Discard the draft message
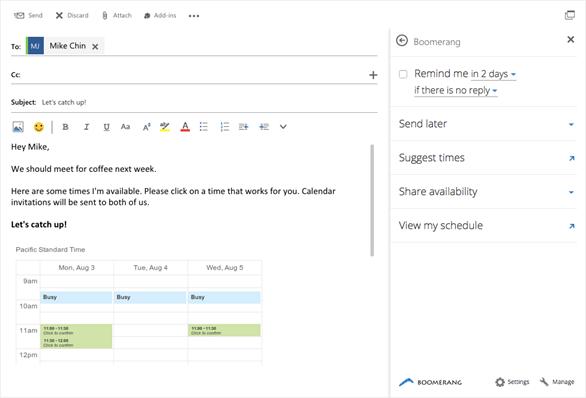The height and width of the screenshot is (398, 586). coord(72,15)
